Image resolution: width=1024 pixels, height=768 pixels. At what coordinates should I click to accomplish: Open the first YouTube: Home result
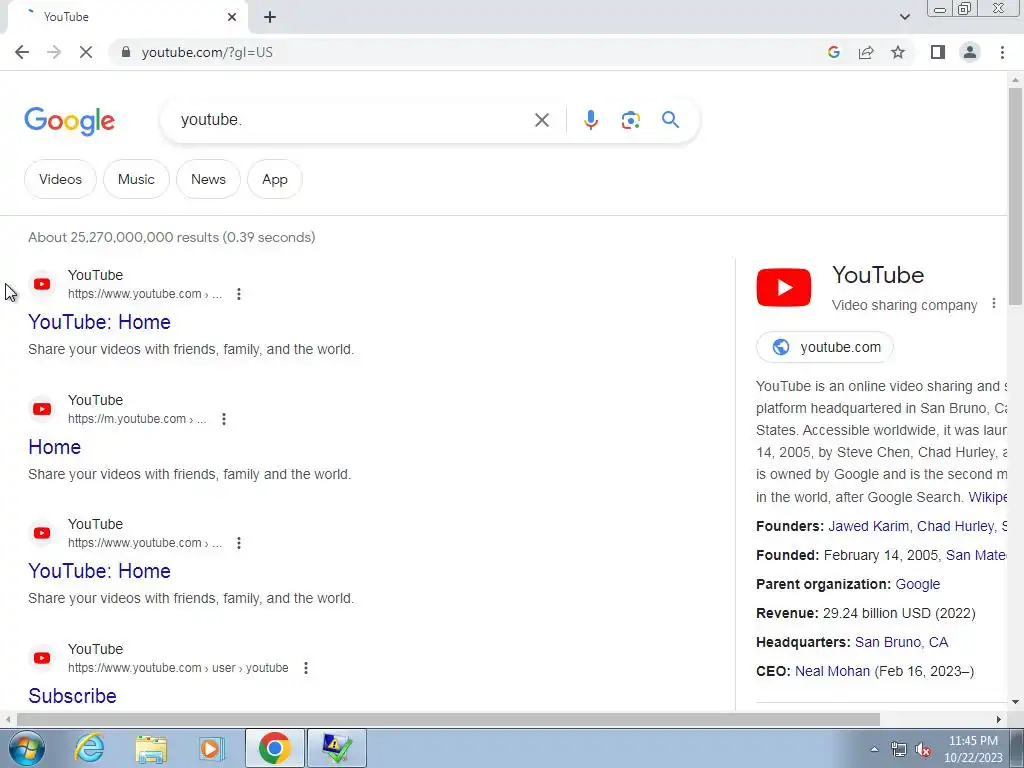coord(99,322)
